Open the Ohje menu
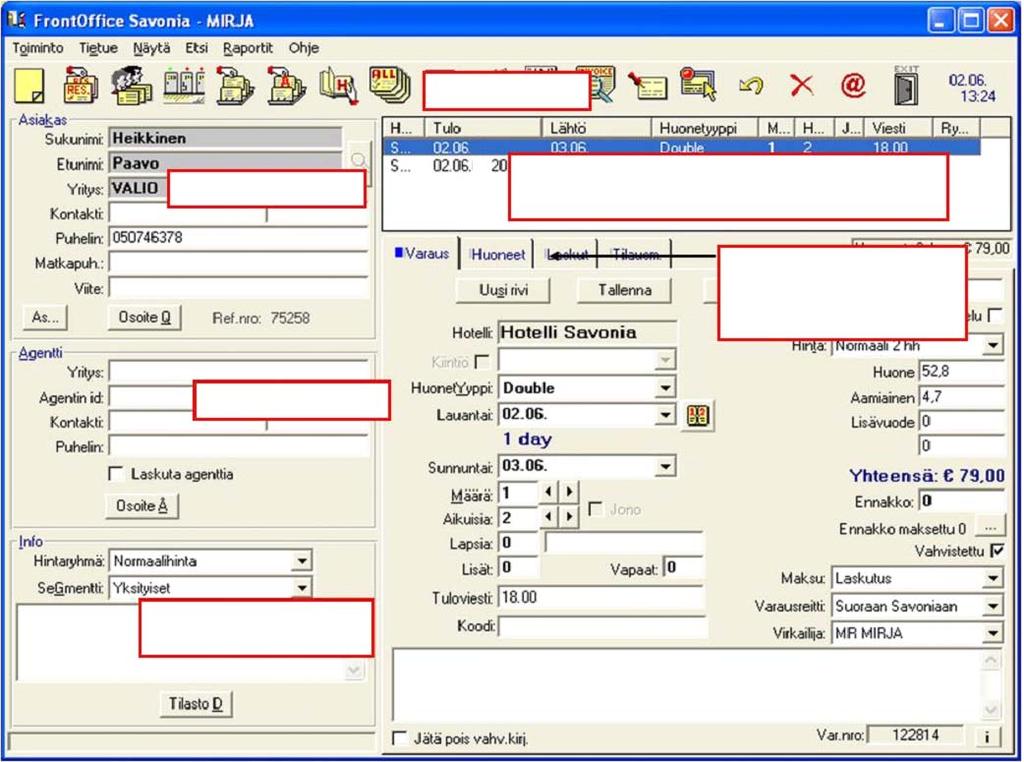Viewport: 1024px width, 762px height. [304, 48]
